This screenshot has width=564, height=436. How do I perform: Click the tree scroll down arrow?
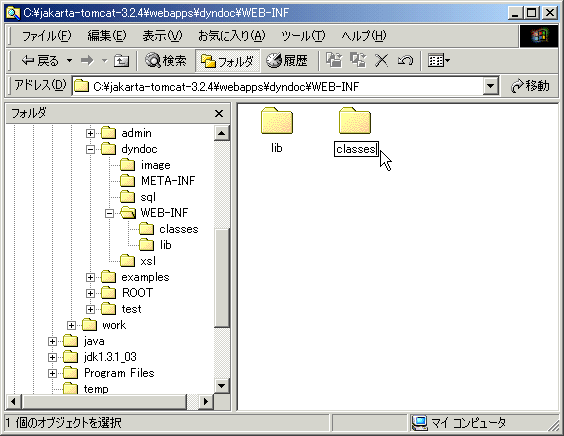222,386
